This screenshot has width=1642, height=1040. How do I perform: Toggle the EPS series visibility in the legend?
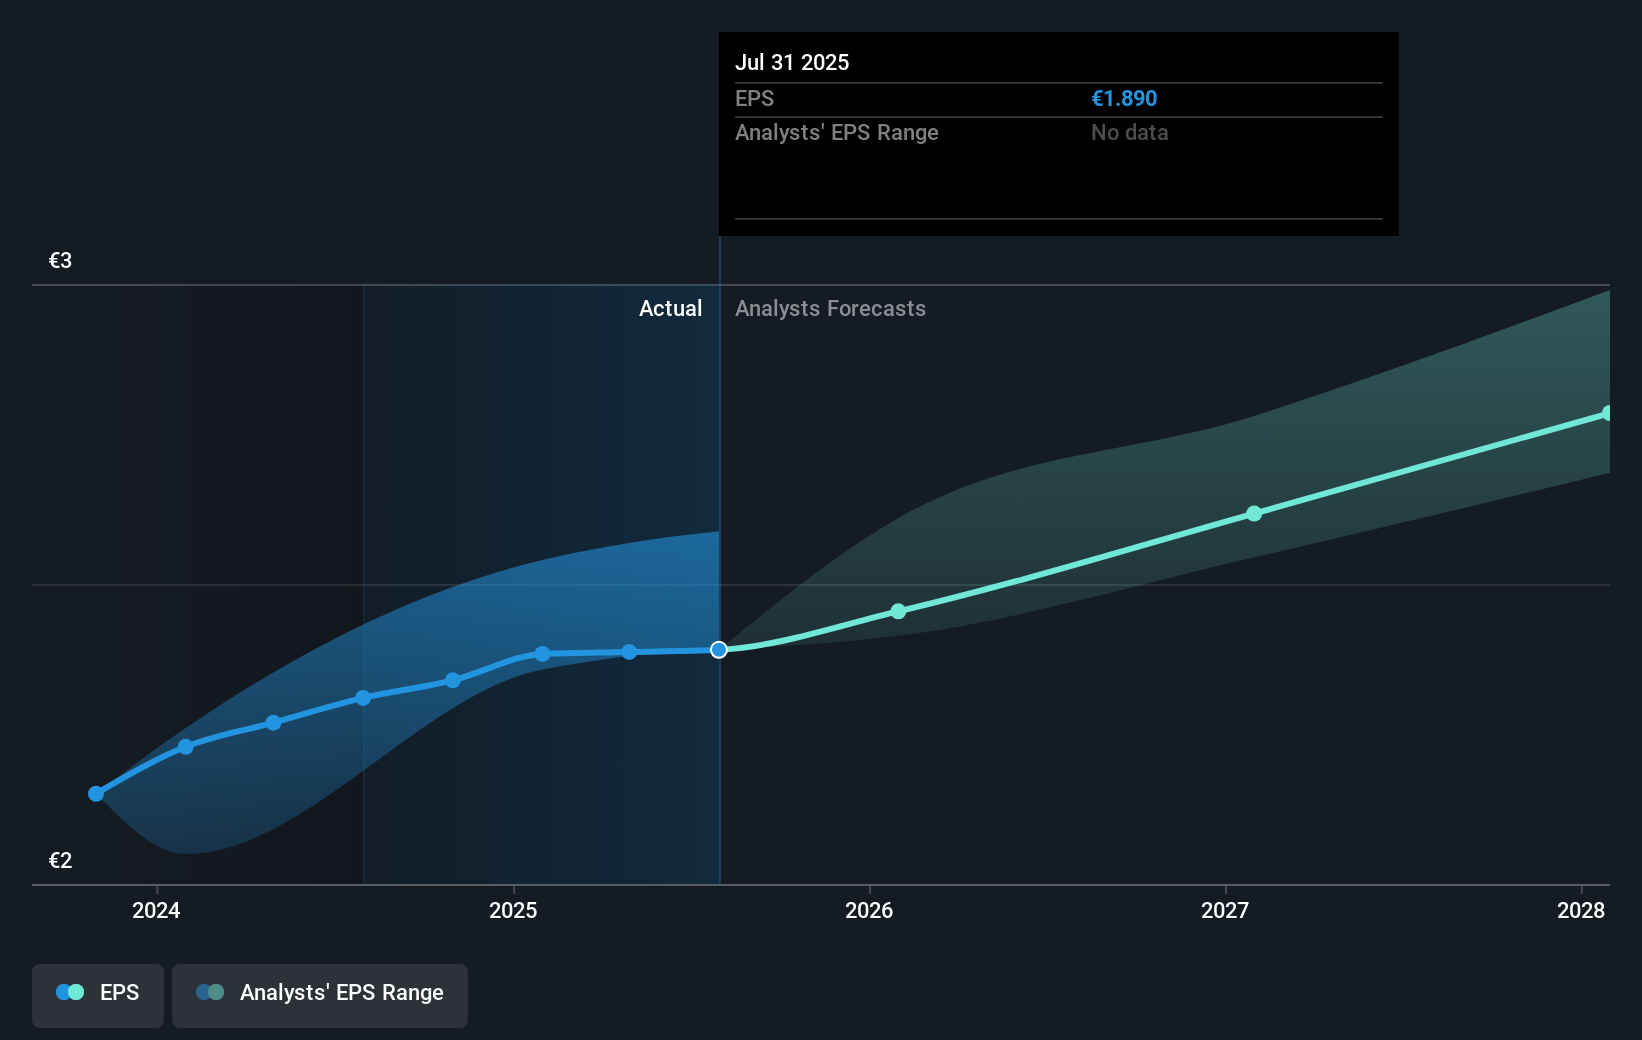[97, 995]
